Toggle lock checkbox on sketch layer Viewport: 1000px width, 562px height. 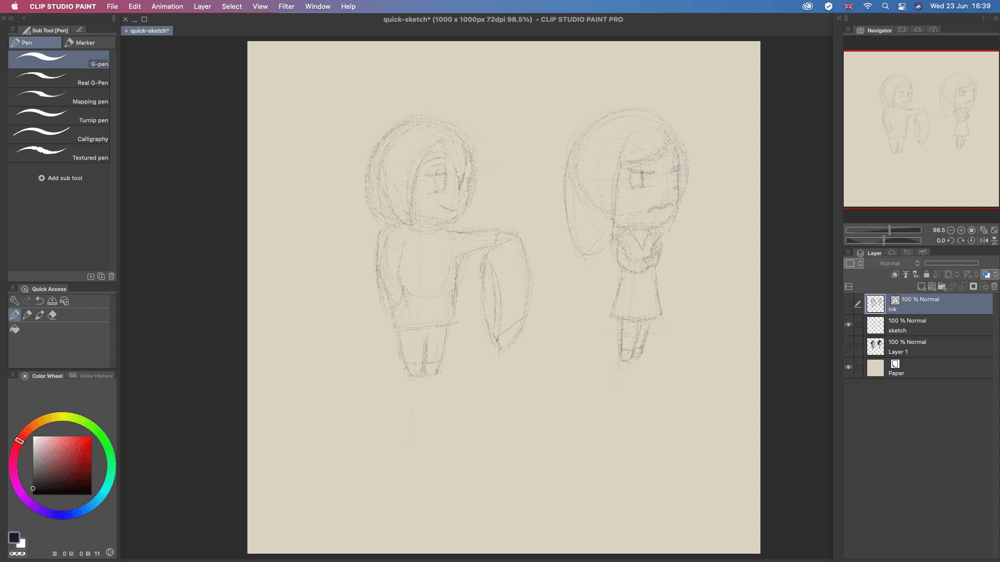click(x=858, y=325)
